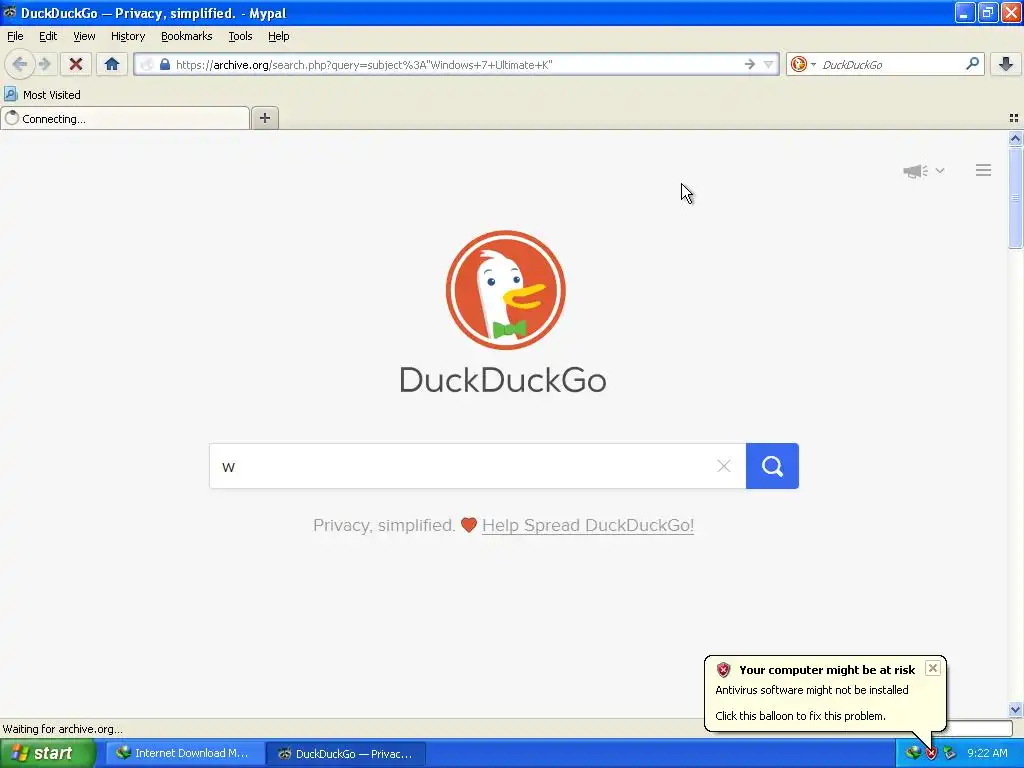Click the Mypal raccoon title bar icon

pyautogui.click(x=10, y=12)
